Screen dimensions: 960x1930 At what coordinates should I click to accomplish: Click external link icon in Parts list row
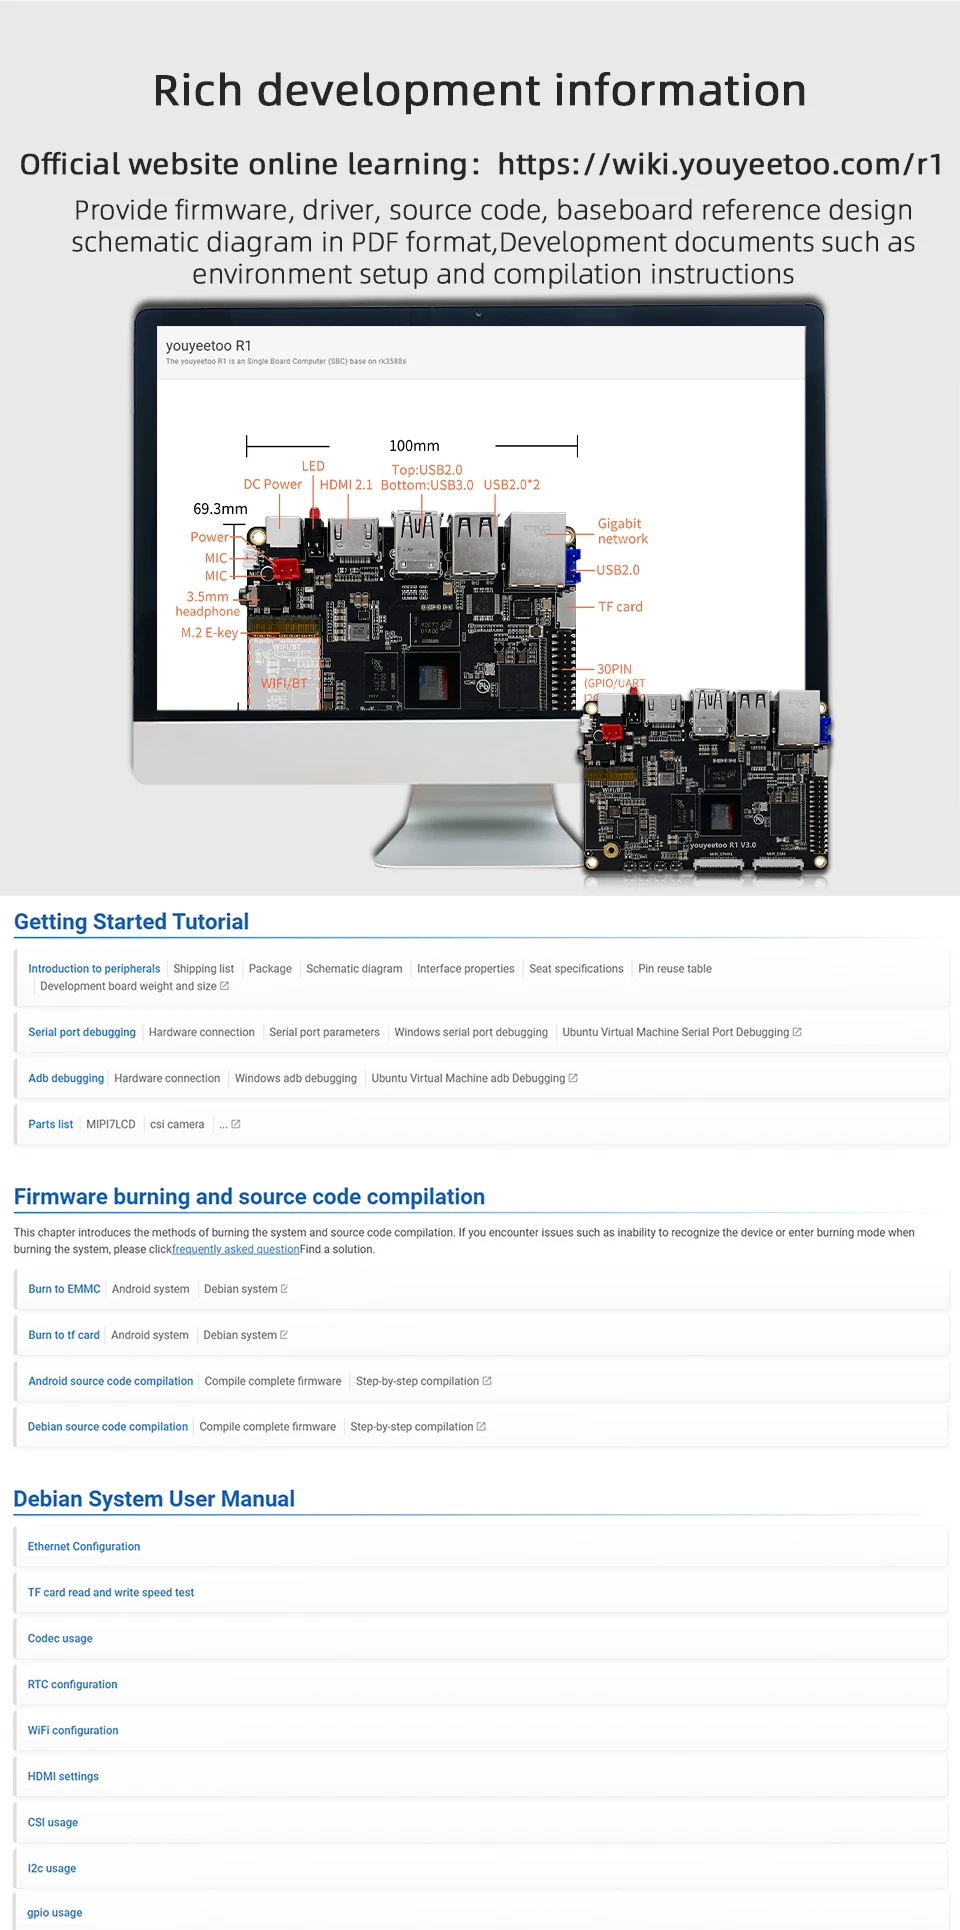(236, 1124)
